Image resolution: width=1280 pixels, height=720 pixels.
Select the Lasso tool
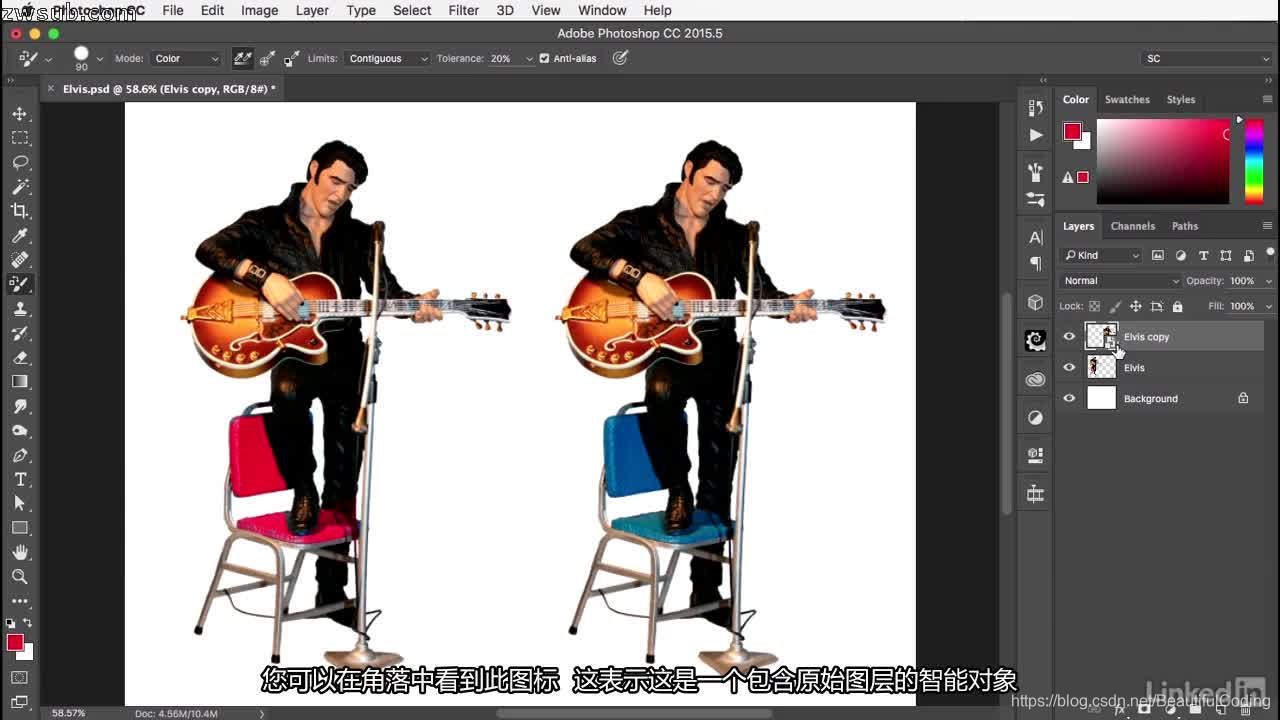19,162
